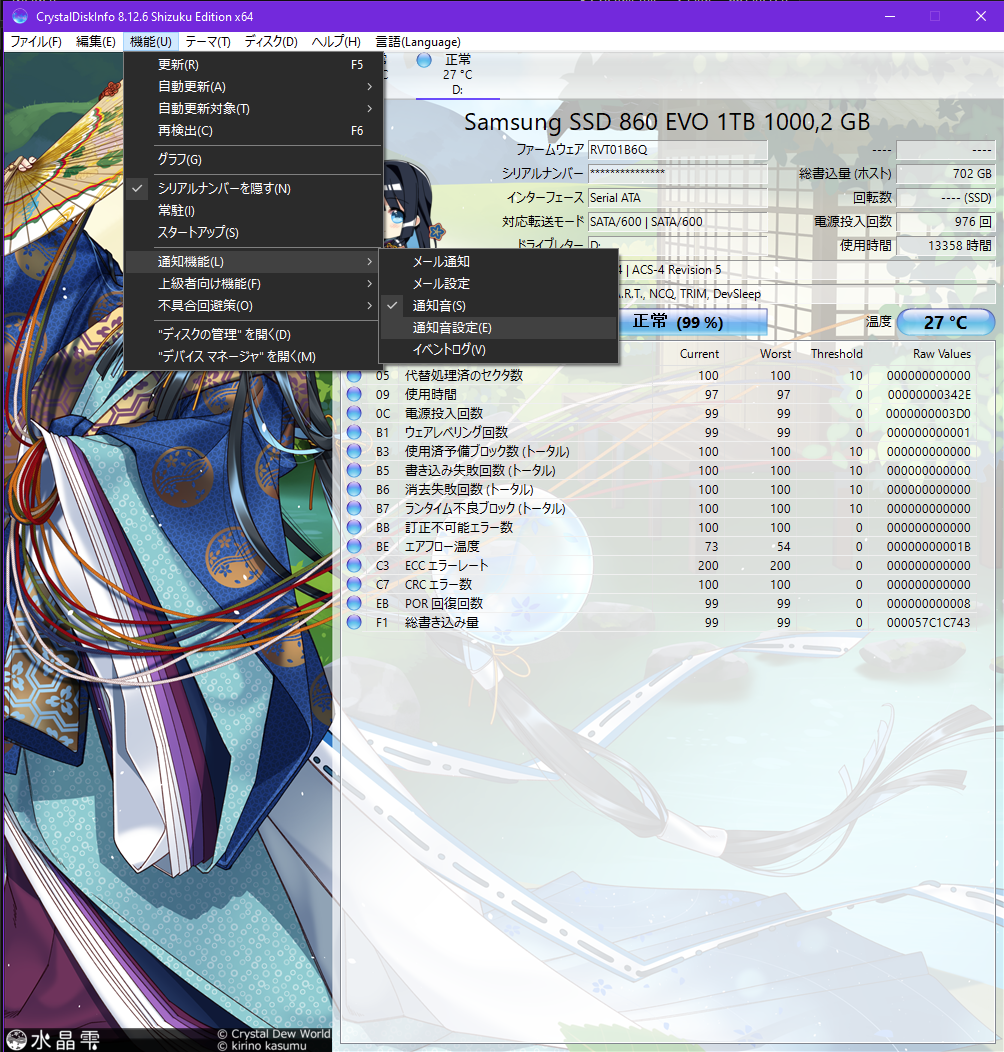This screenshot has height=1052, width=1004.
Task: Click the status orb for row BB
Action: pos(354,527)
